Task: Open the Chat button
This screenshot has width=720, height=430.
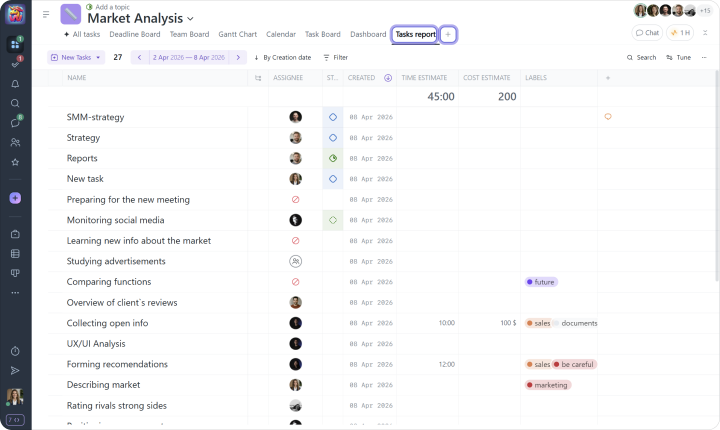Action: (x=647, y=33)
